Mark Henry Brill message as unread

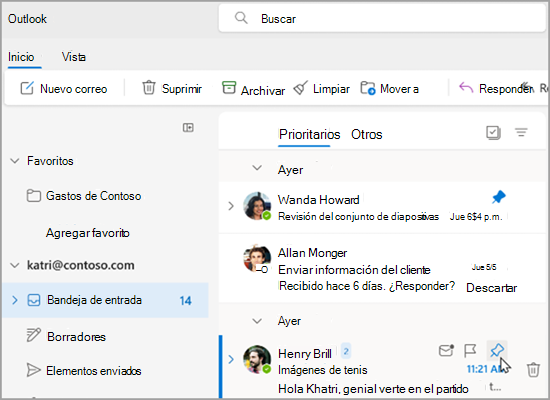point(446,350)
